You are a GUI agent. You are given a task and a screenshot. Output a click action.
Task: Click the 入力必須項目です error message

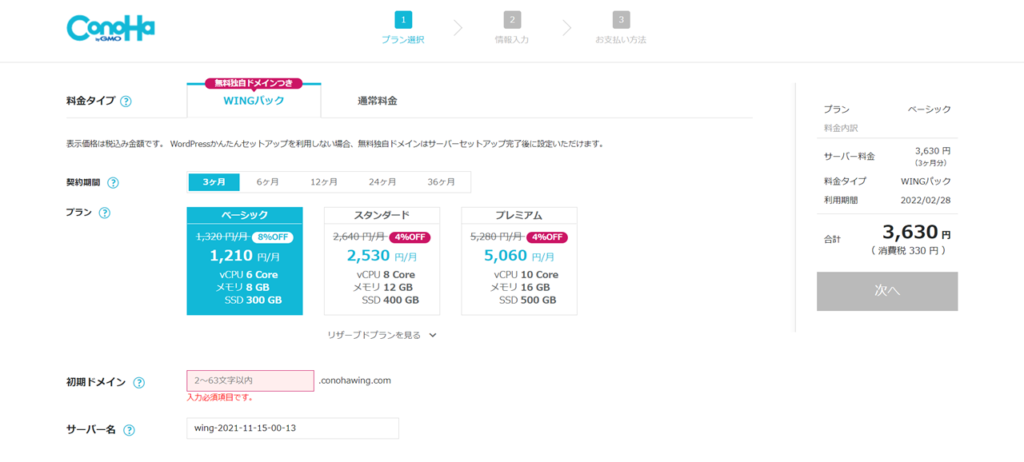coord(219,397)
